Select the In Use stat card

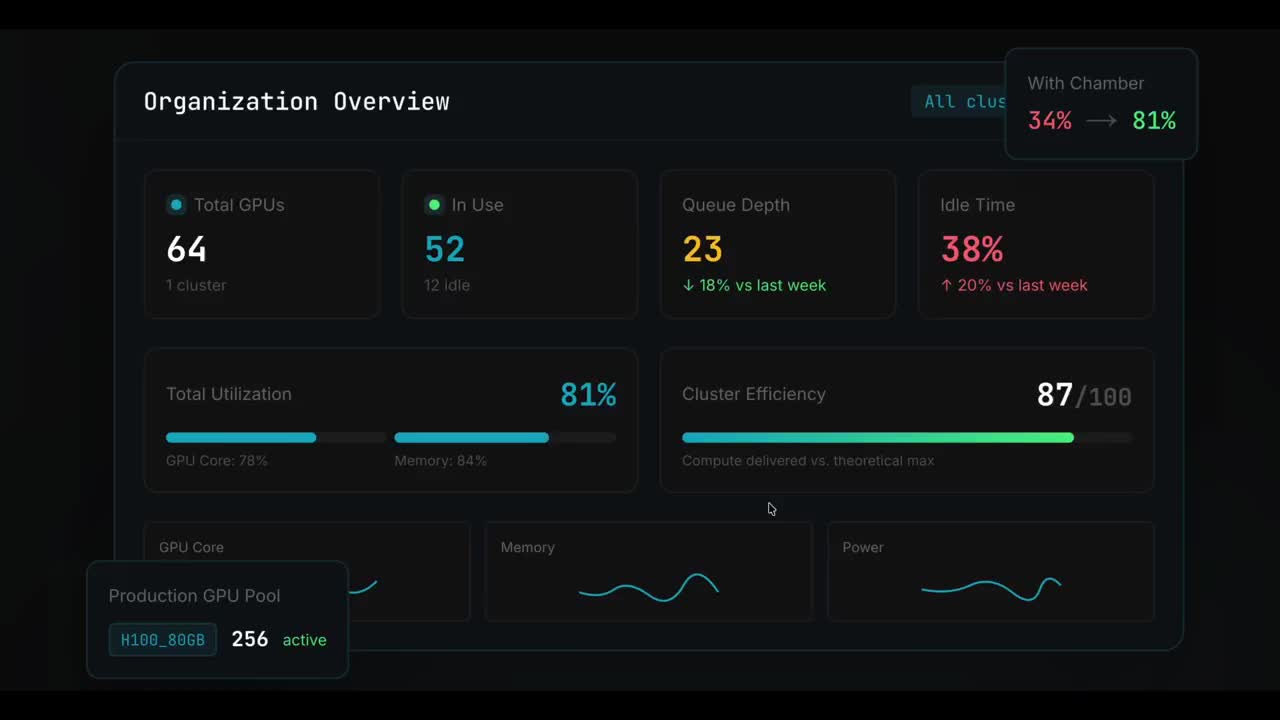click(x=519, y=245)
